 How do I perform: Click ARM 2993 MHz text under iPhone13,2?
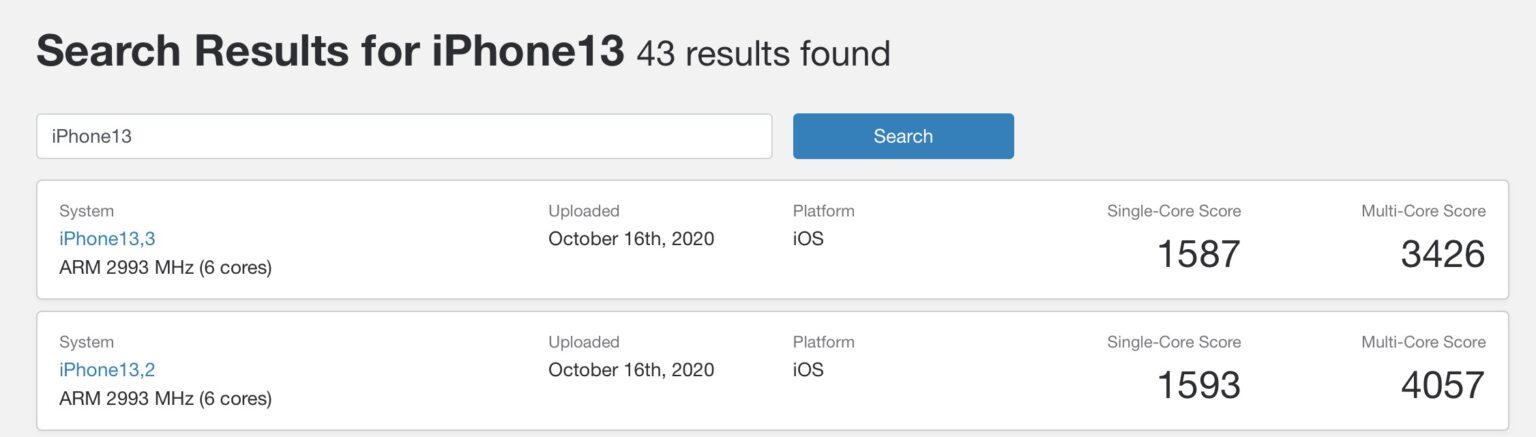pyautogui.click(x=165, y=399)
